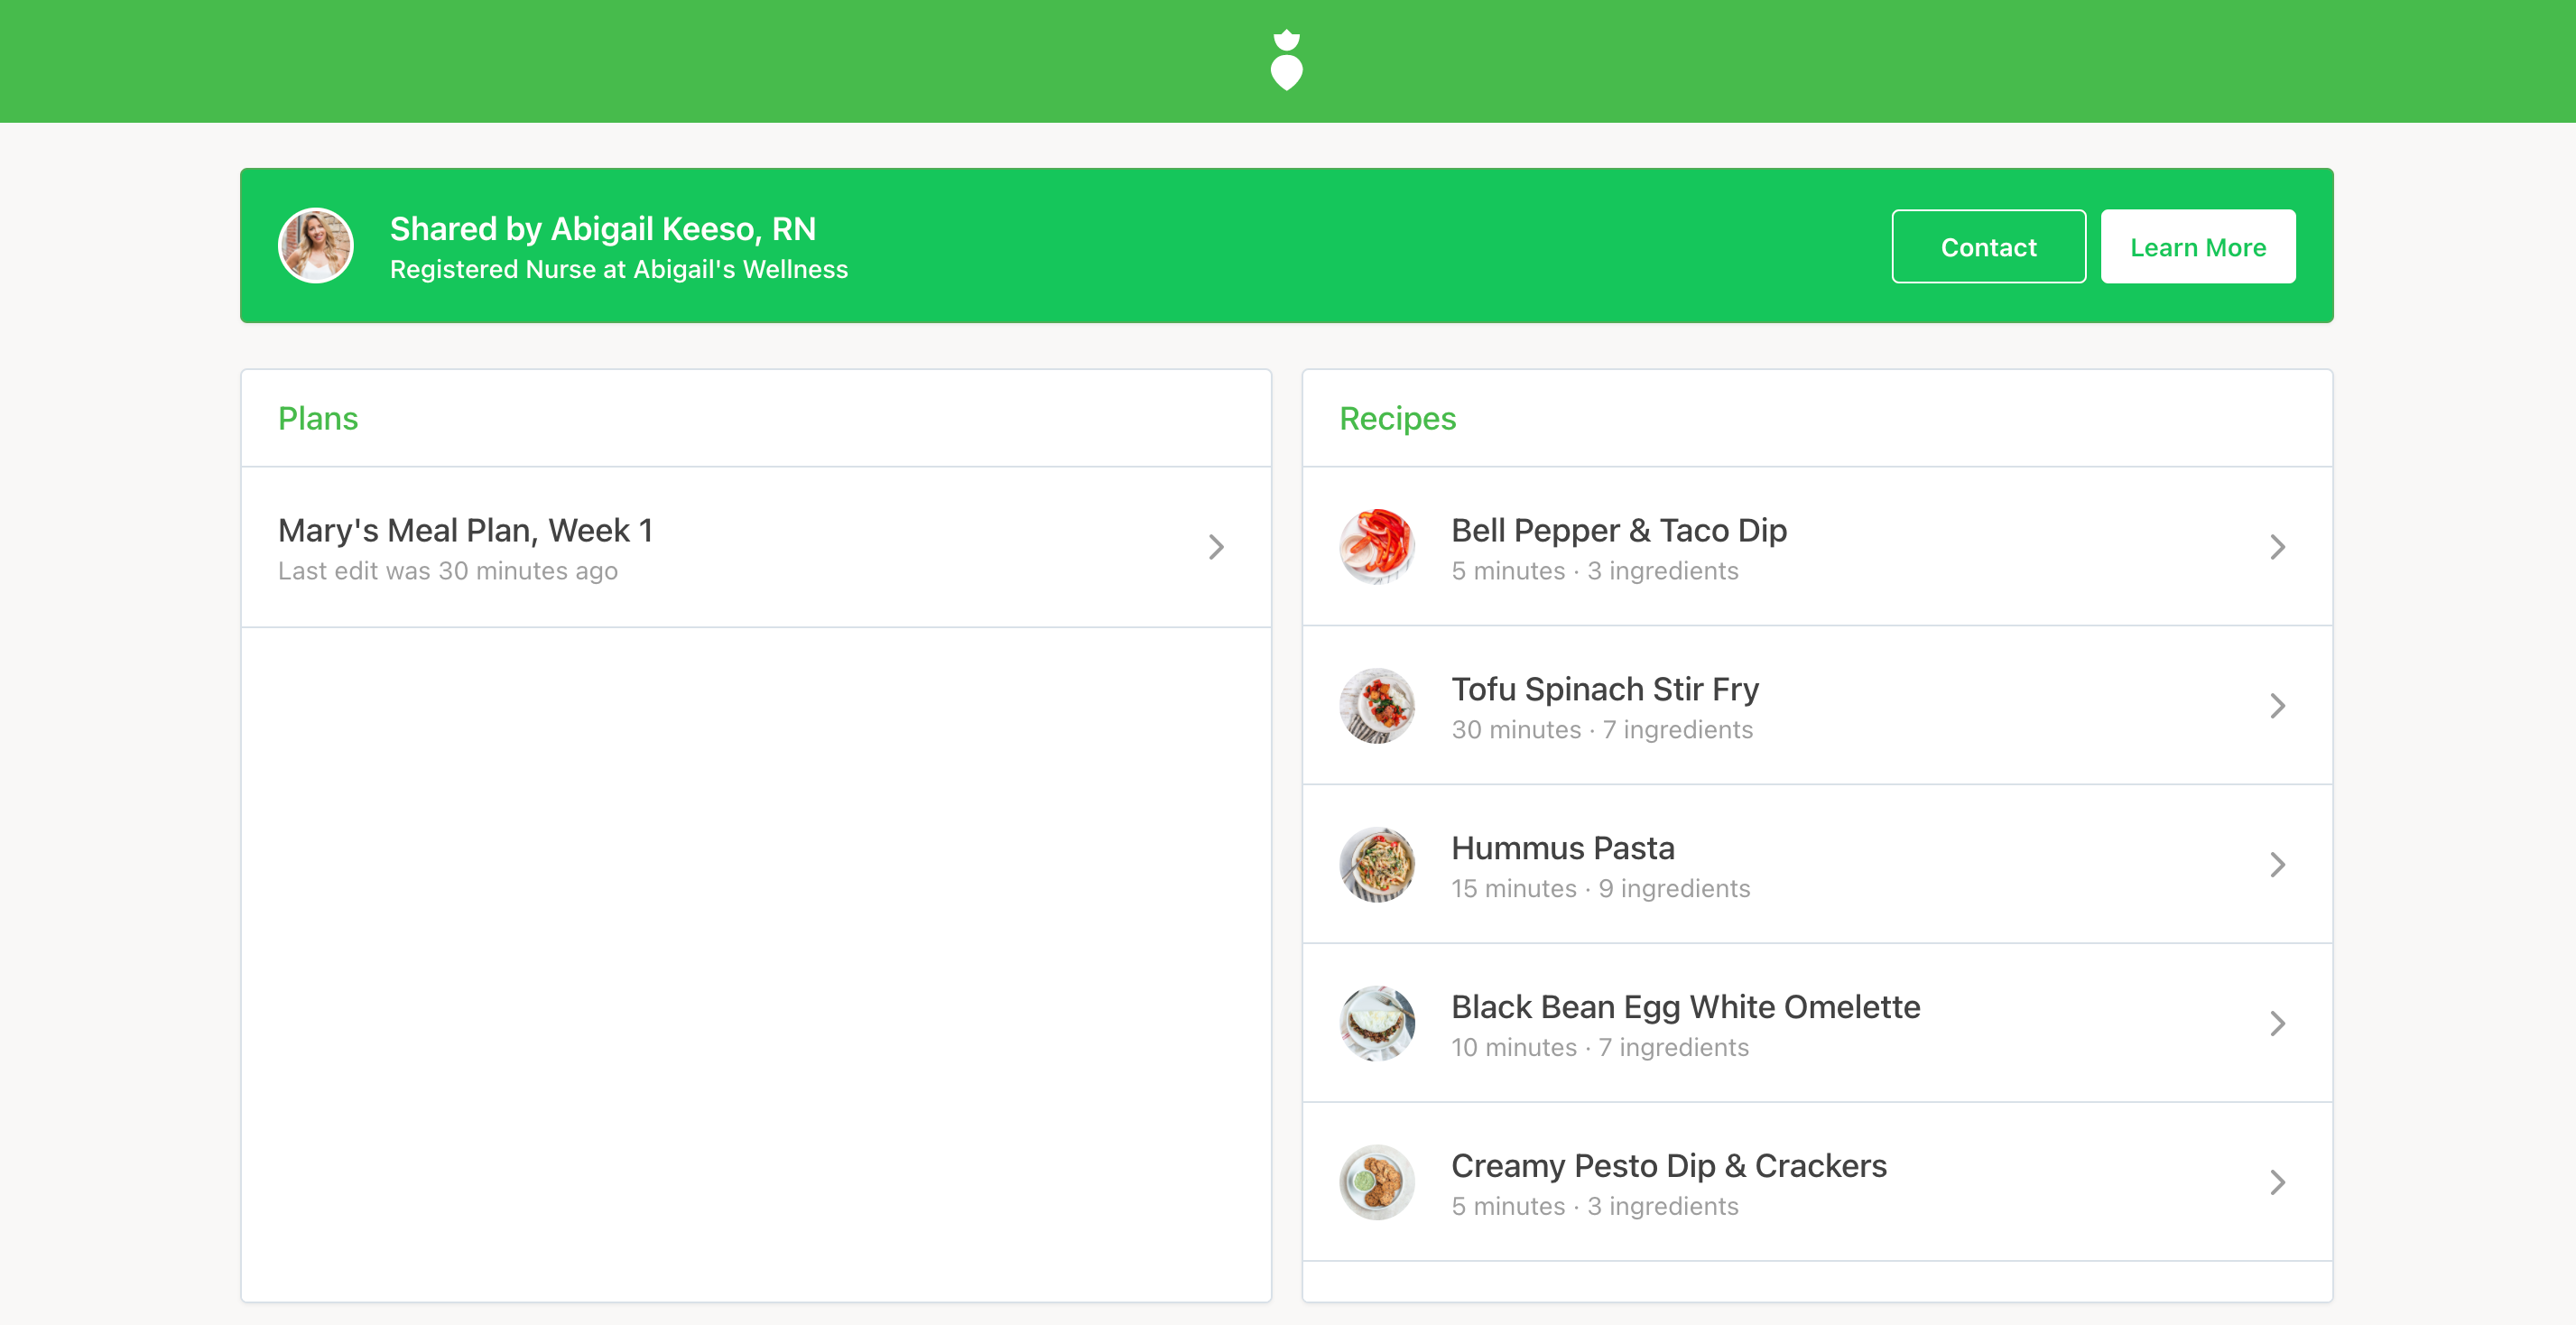Click the Creamy Pesto Dip & Crackers image
Screen dimensions: 2576x1325
click(1377, 1183)
